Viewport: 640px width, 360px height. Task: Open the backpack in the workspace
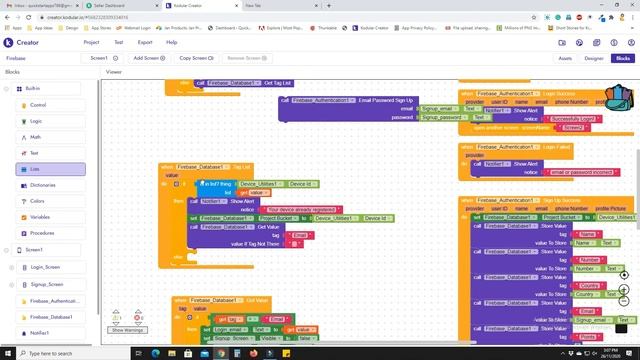click(x=619, y=98)
